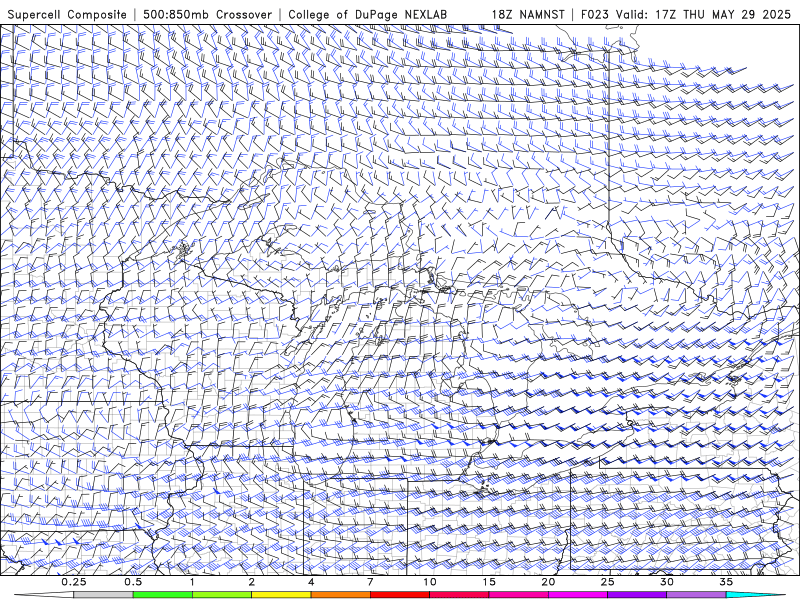Viewport: 800px width, 600px height.
Task: Select the purple 25–30 legend segment
Action: (x=637, y=595)
